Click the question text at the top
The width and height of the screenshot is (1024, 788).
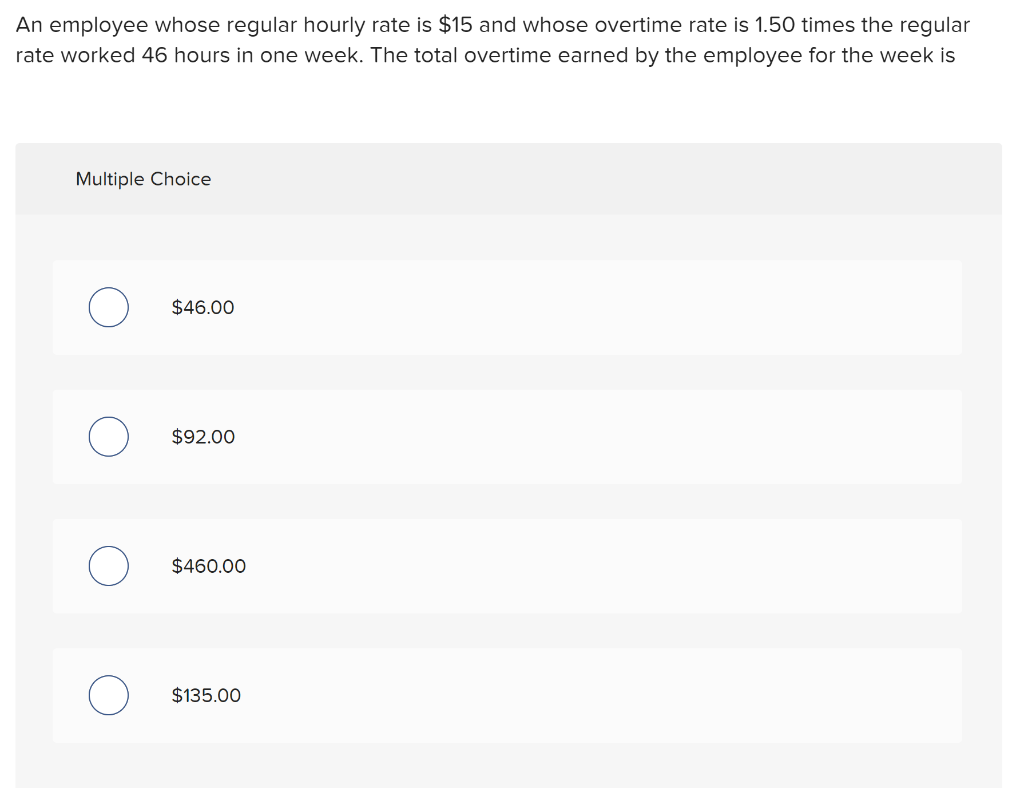492,39
